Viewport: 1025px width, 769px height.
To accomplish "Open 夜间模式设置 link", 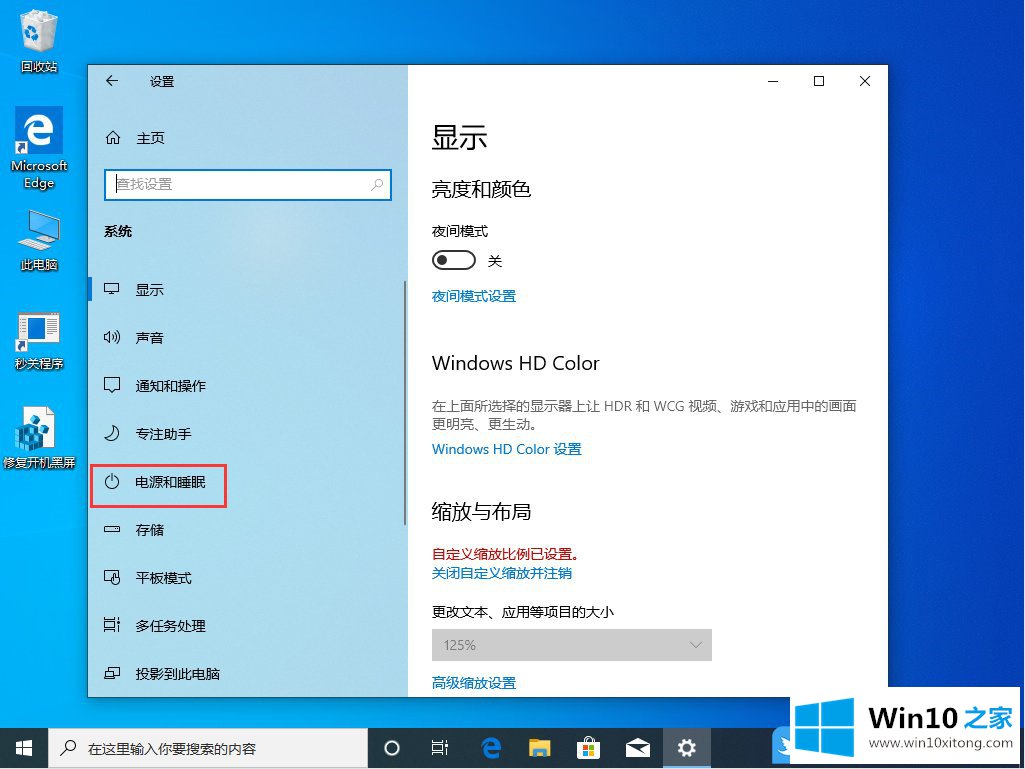I will [x=474, y=296].
